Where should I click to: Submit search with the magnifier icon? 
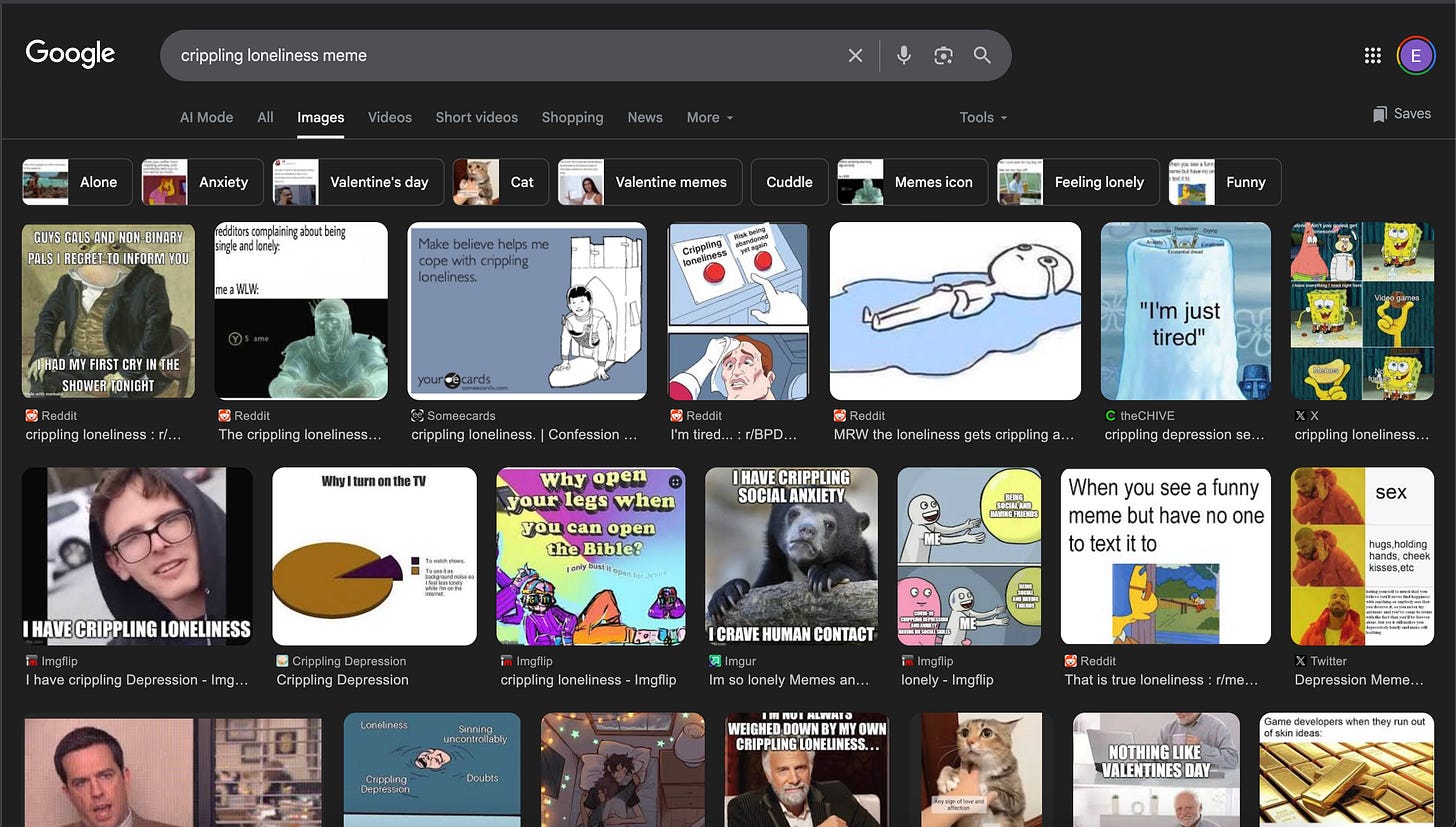pyautogui.click(x=983, y=56)
